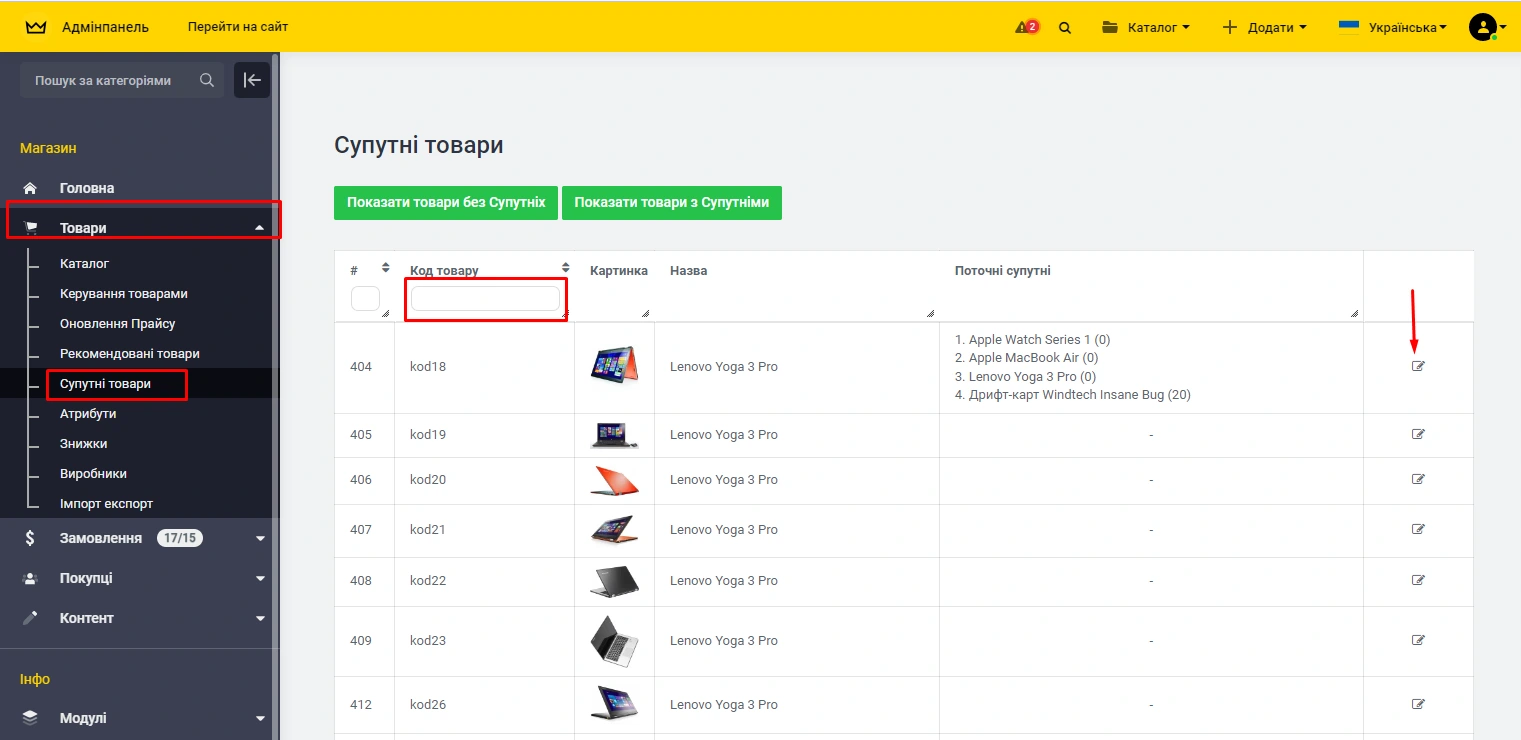Click the crown logo icon
The height and width of the screenshot is (740, 1521).
point(36,27)
